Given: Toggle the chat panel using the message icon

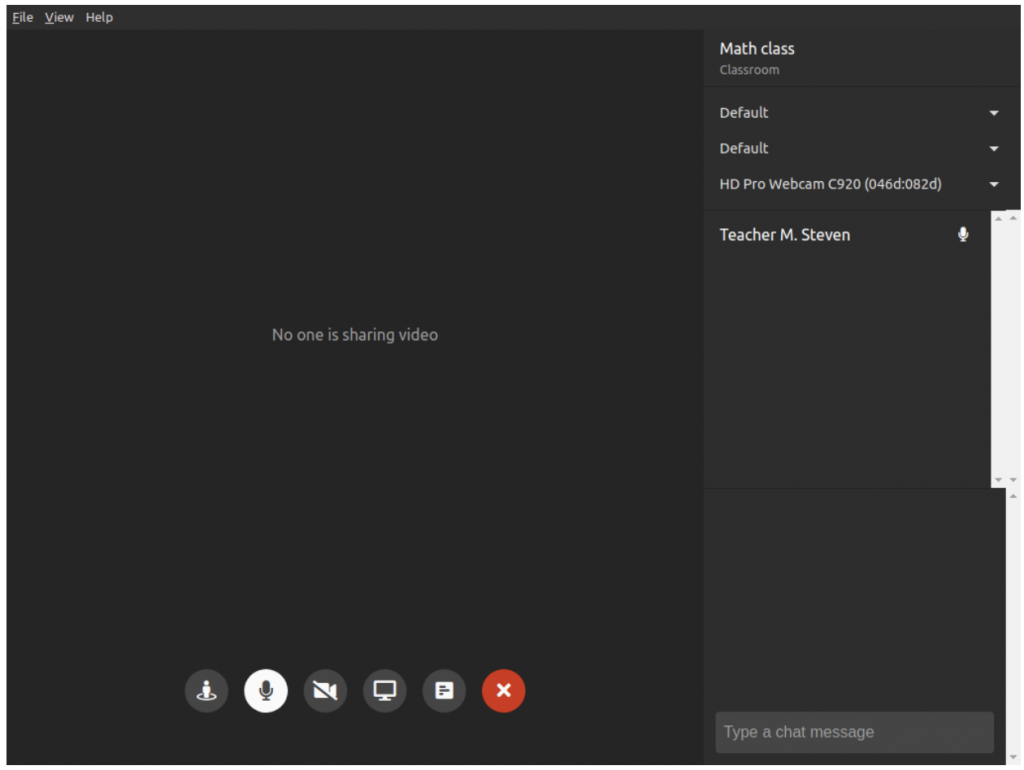Looking at the screenshot, I should click(x=444, y=691).
